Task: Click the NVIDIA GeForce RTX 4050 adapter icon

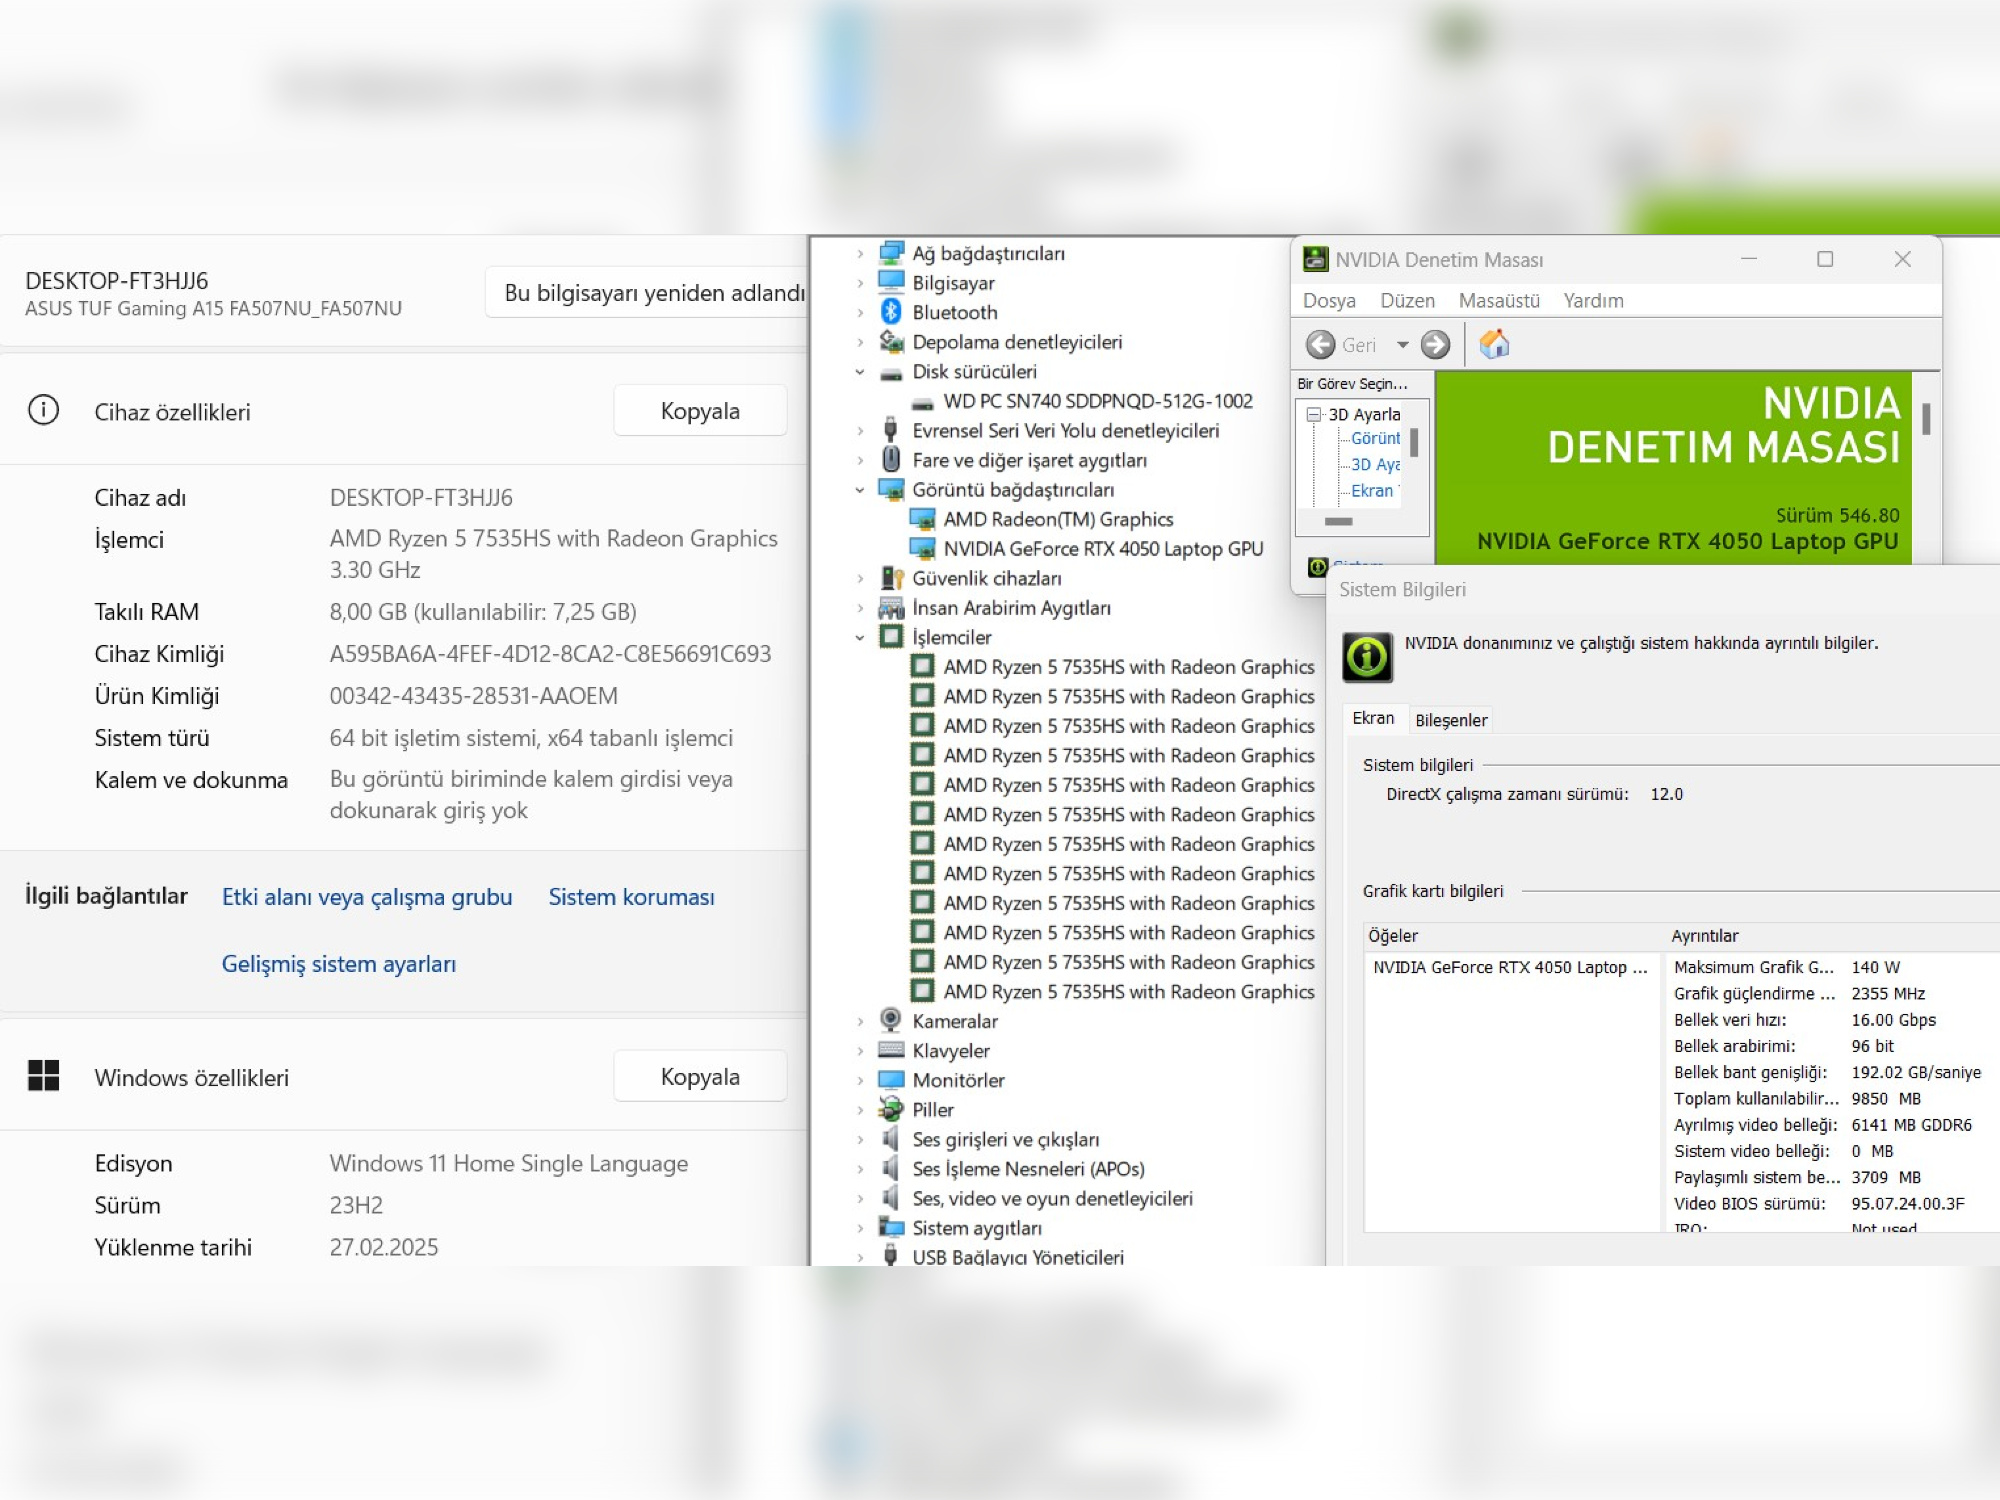Action: pyautogui.click(x=922, y=549)
